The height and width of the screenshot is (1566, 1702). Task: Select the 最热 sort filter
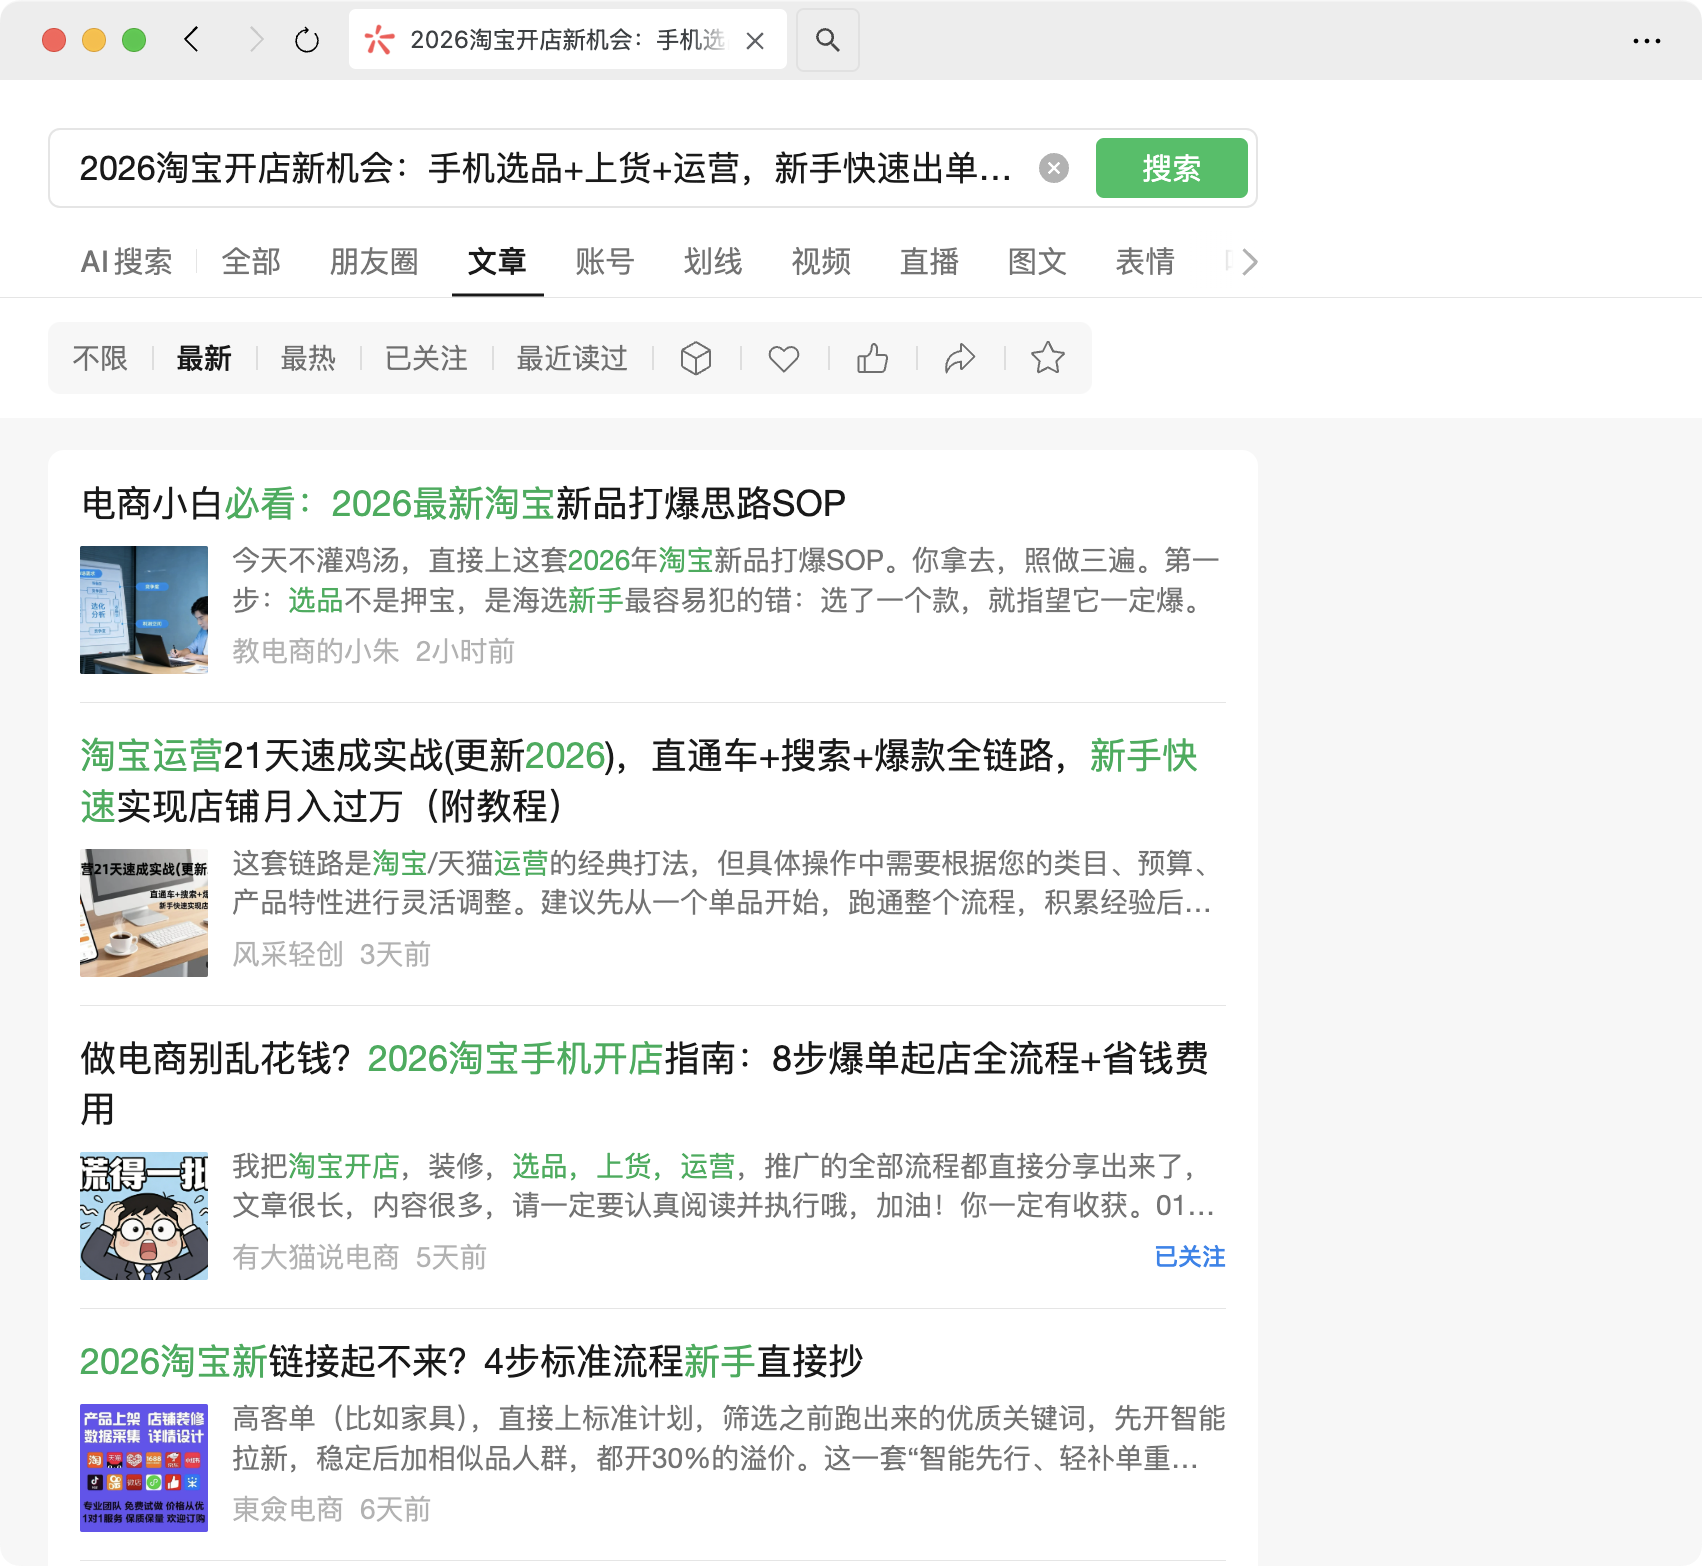pyautogui.click(x=308, y=358)
